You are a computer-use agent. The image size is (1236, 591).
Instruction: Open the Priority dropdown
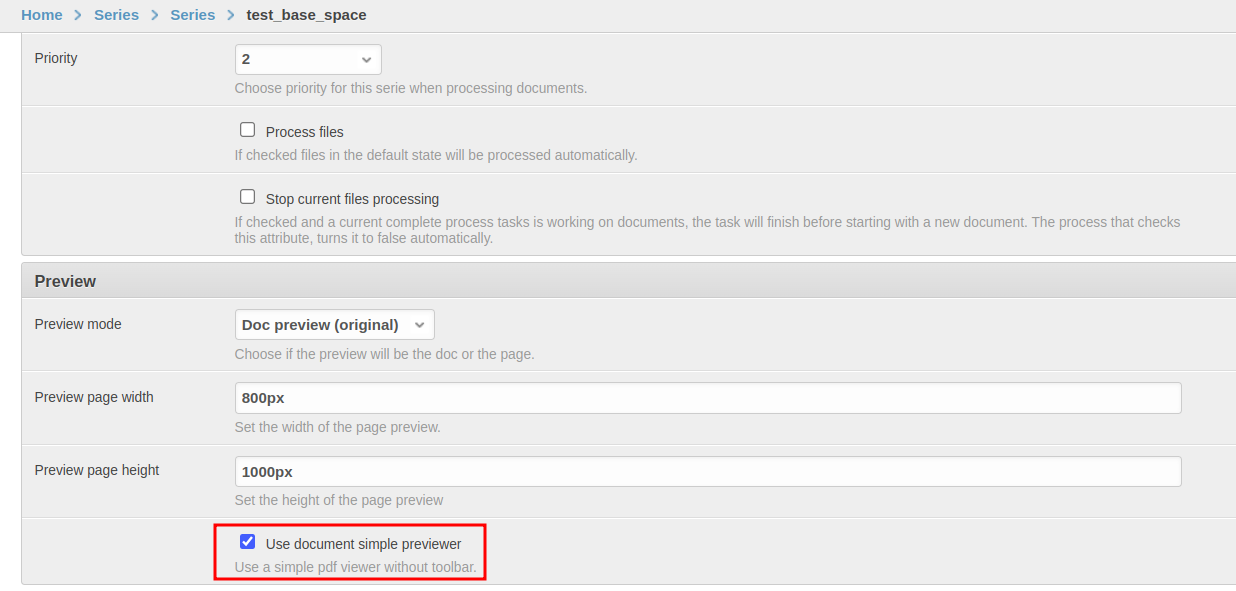coord(308,59)
